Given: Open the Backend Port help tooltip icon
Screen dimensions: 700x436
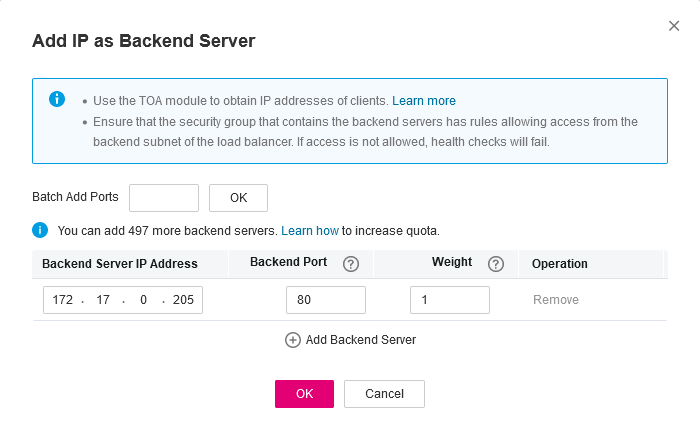Looking at the screenshot, I should pos(350,264).
